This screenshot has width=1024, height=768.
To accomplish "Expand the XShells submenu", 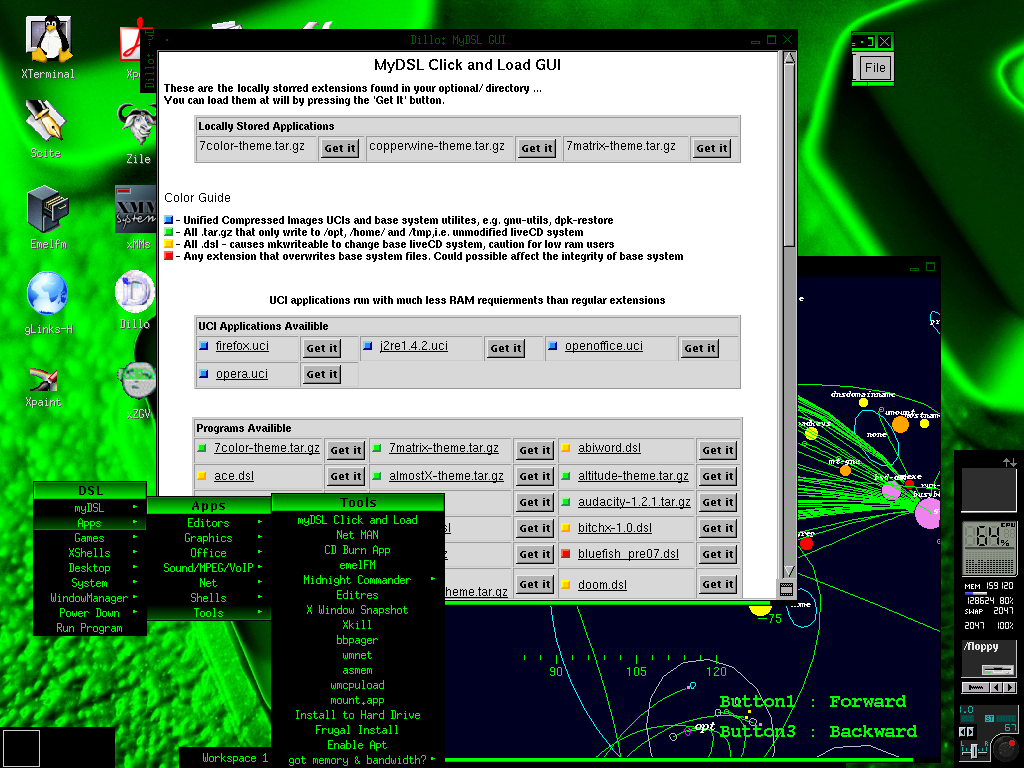I will (x=89, y=553).
